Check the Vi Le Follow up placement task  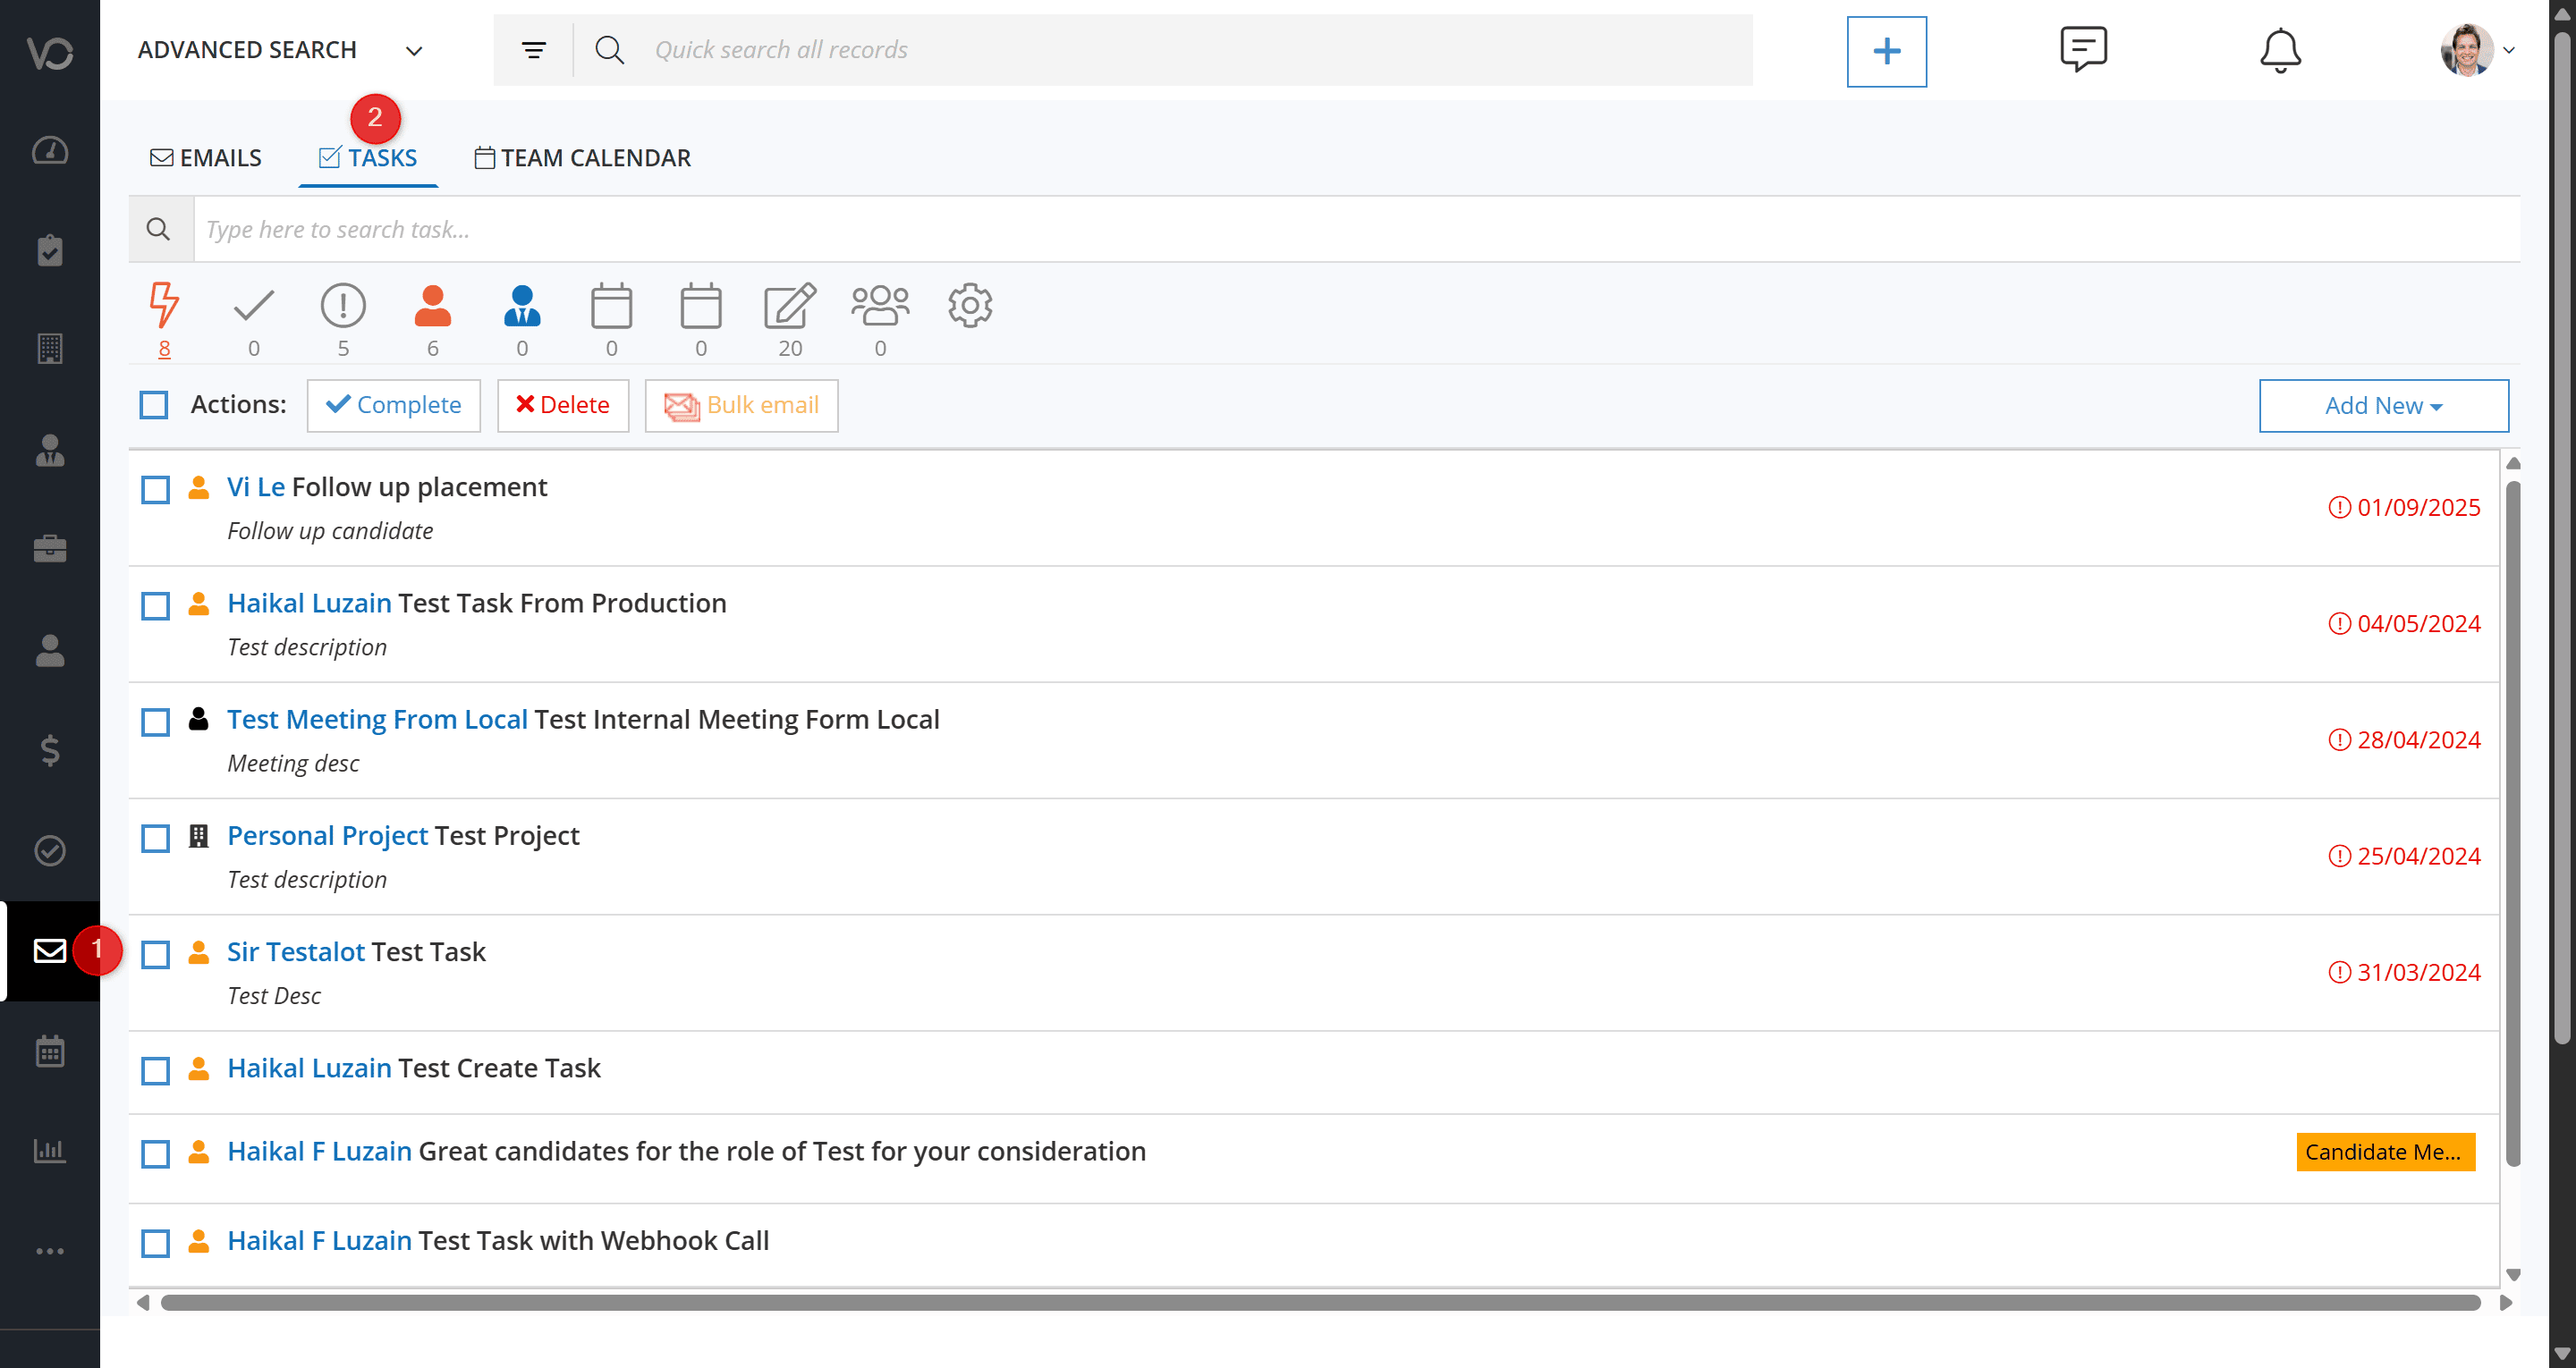coord(156,490)
